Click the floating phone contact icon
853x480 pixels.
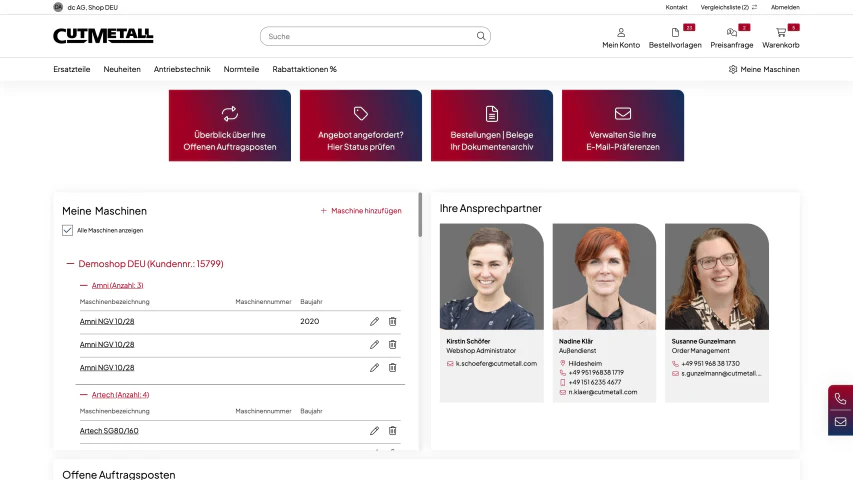(840, 398)
